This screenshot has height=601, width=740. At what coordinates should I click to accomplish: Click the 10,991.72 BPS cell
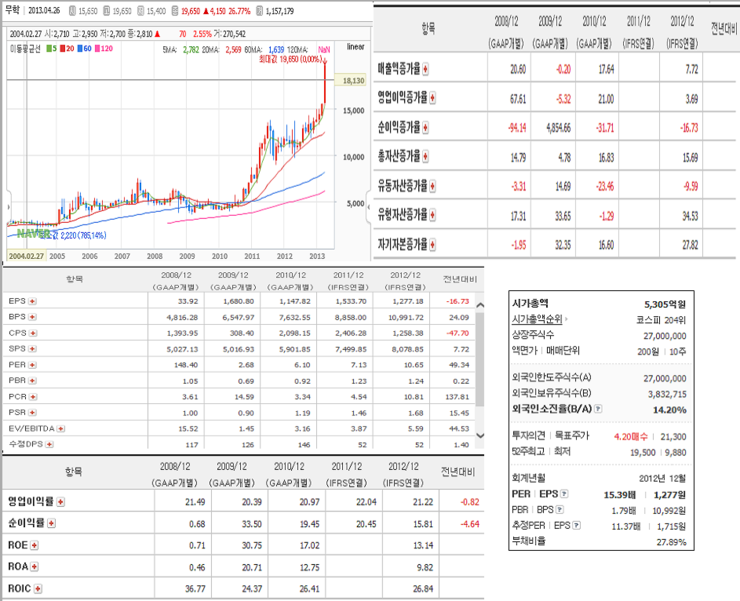406,317
